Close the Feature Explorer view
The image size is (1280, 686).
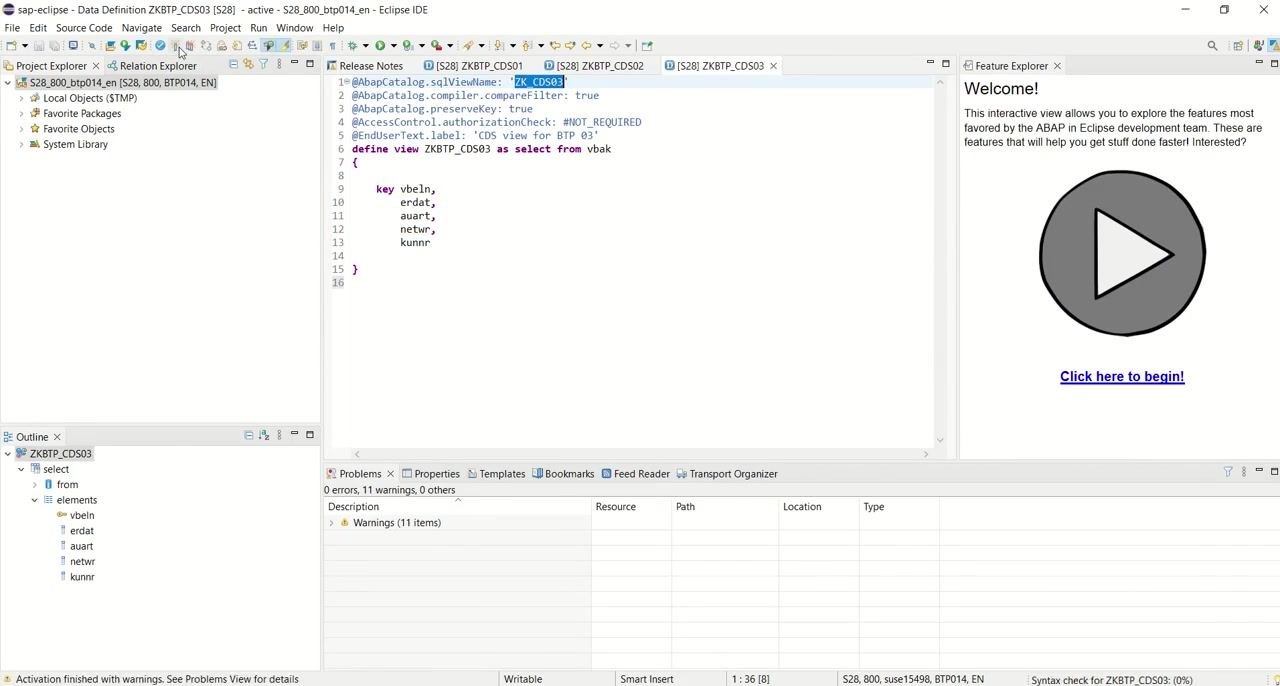[x=1057, y=66]
